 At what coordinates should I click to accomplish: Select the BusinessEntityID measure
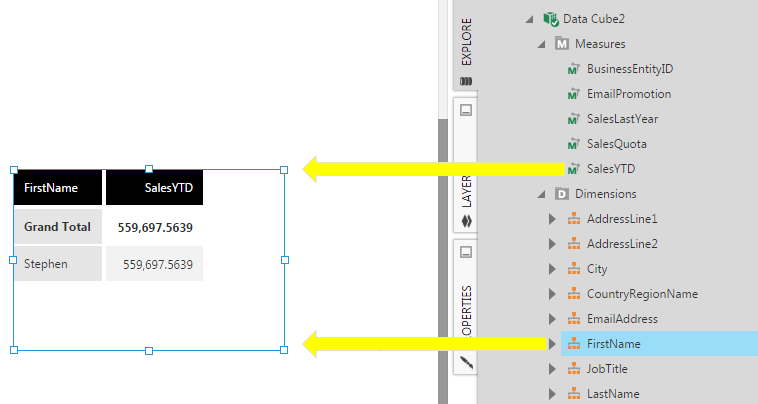pyautogui.click(x=630, y=69)
